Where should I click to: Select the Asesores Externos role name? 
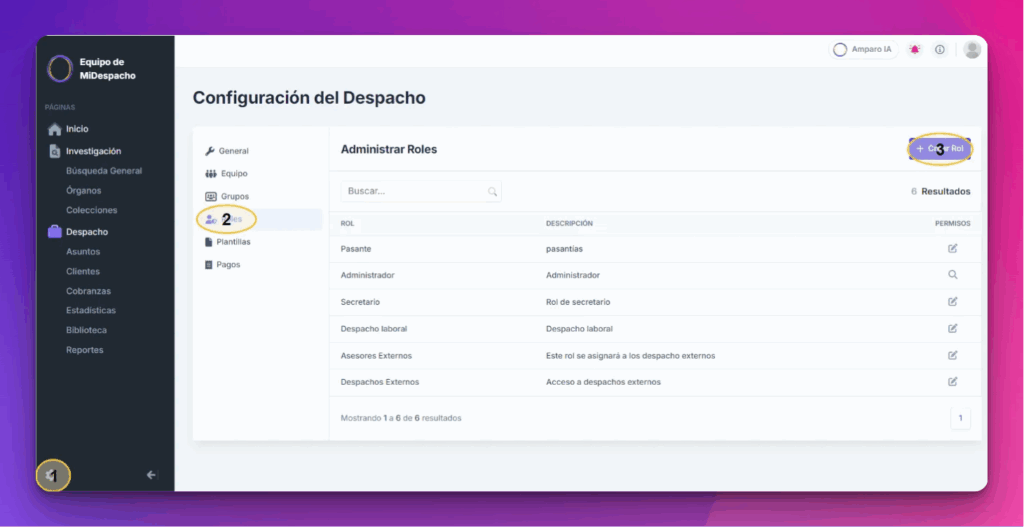coord(376,356)
